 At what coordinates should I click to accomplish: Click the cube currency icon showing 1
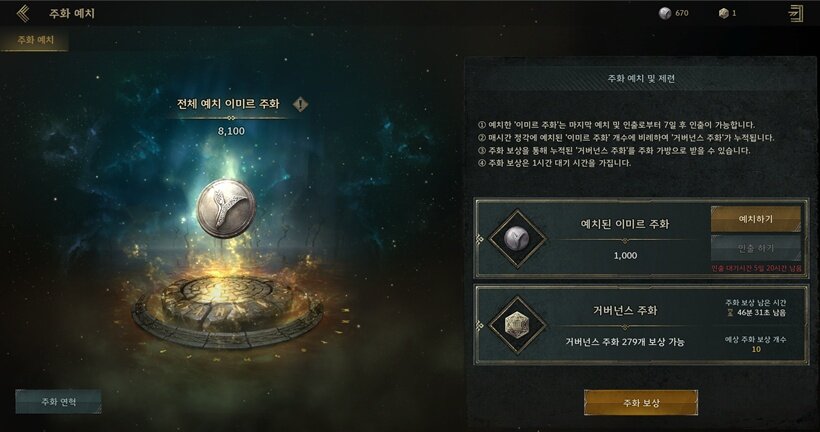click(x=723, y=13)
